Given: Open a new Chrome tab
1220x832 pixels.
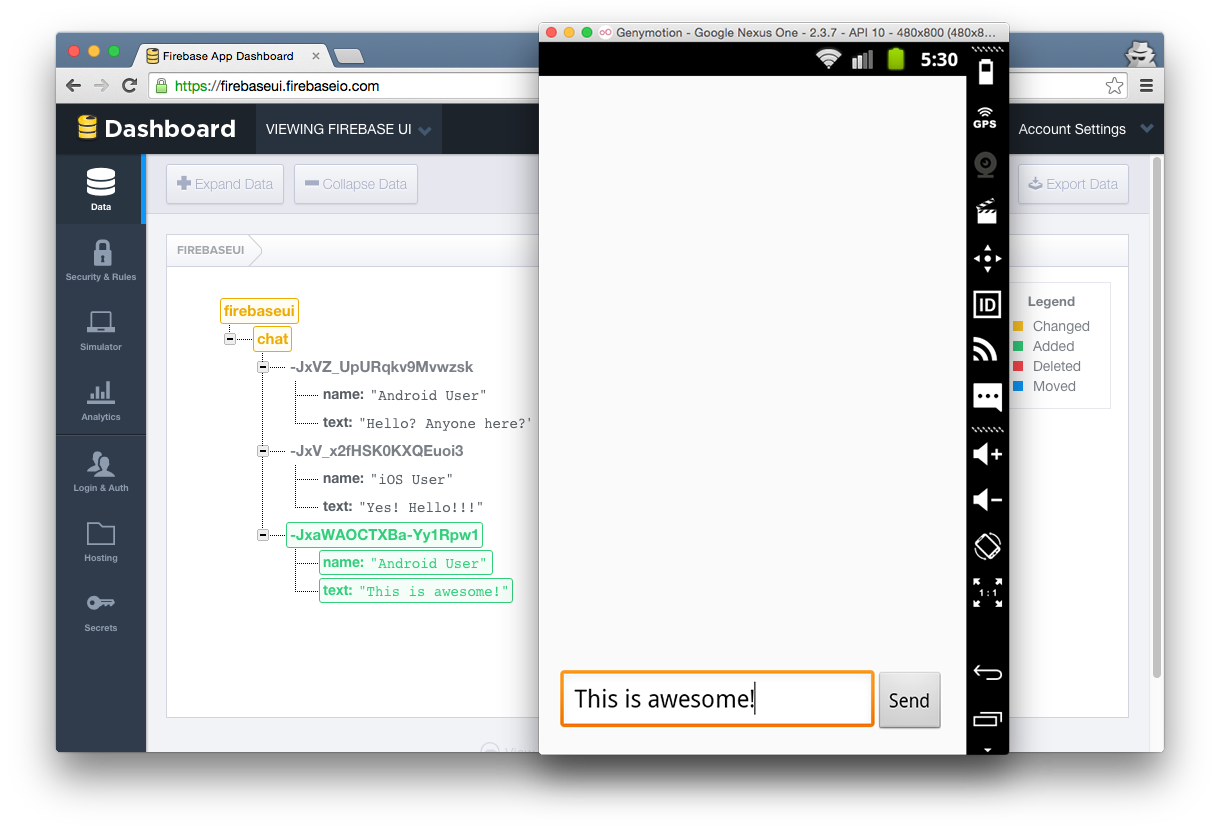Looking at the screenshot, I should tap(348, 56).
